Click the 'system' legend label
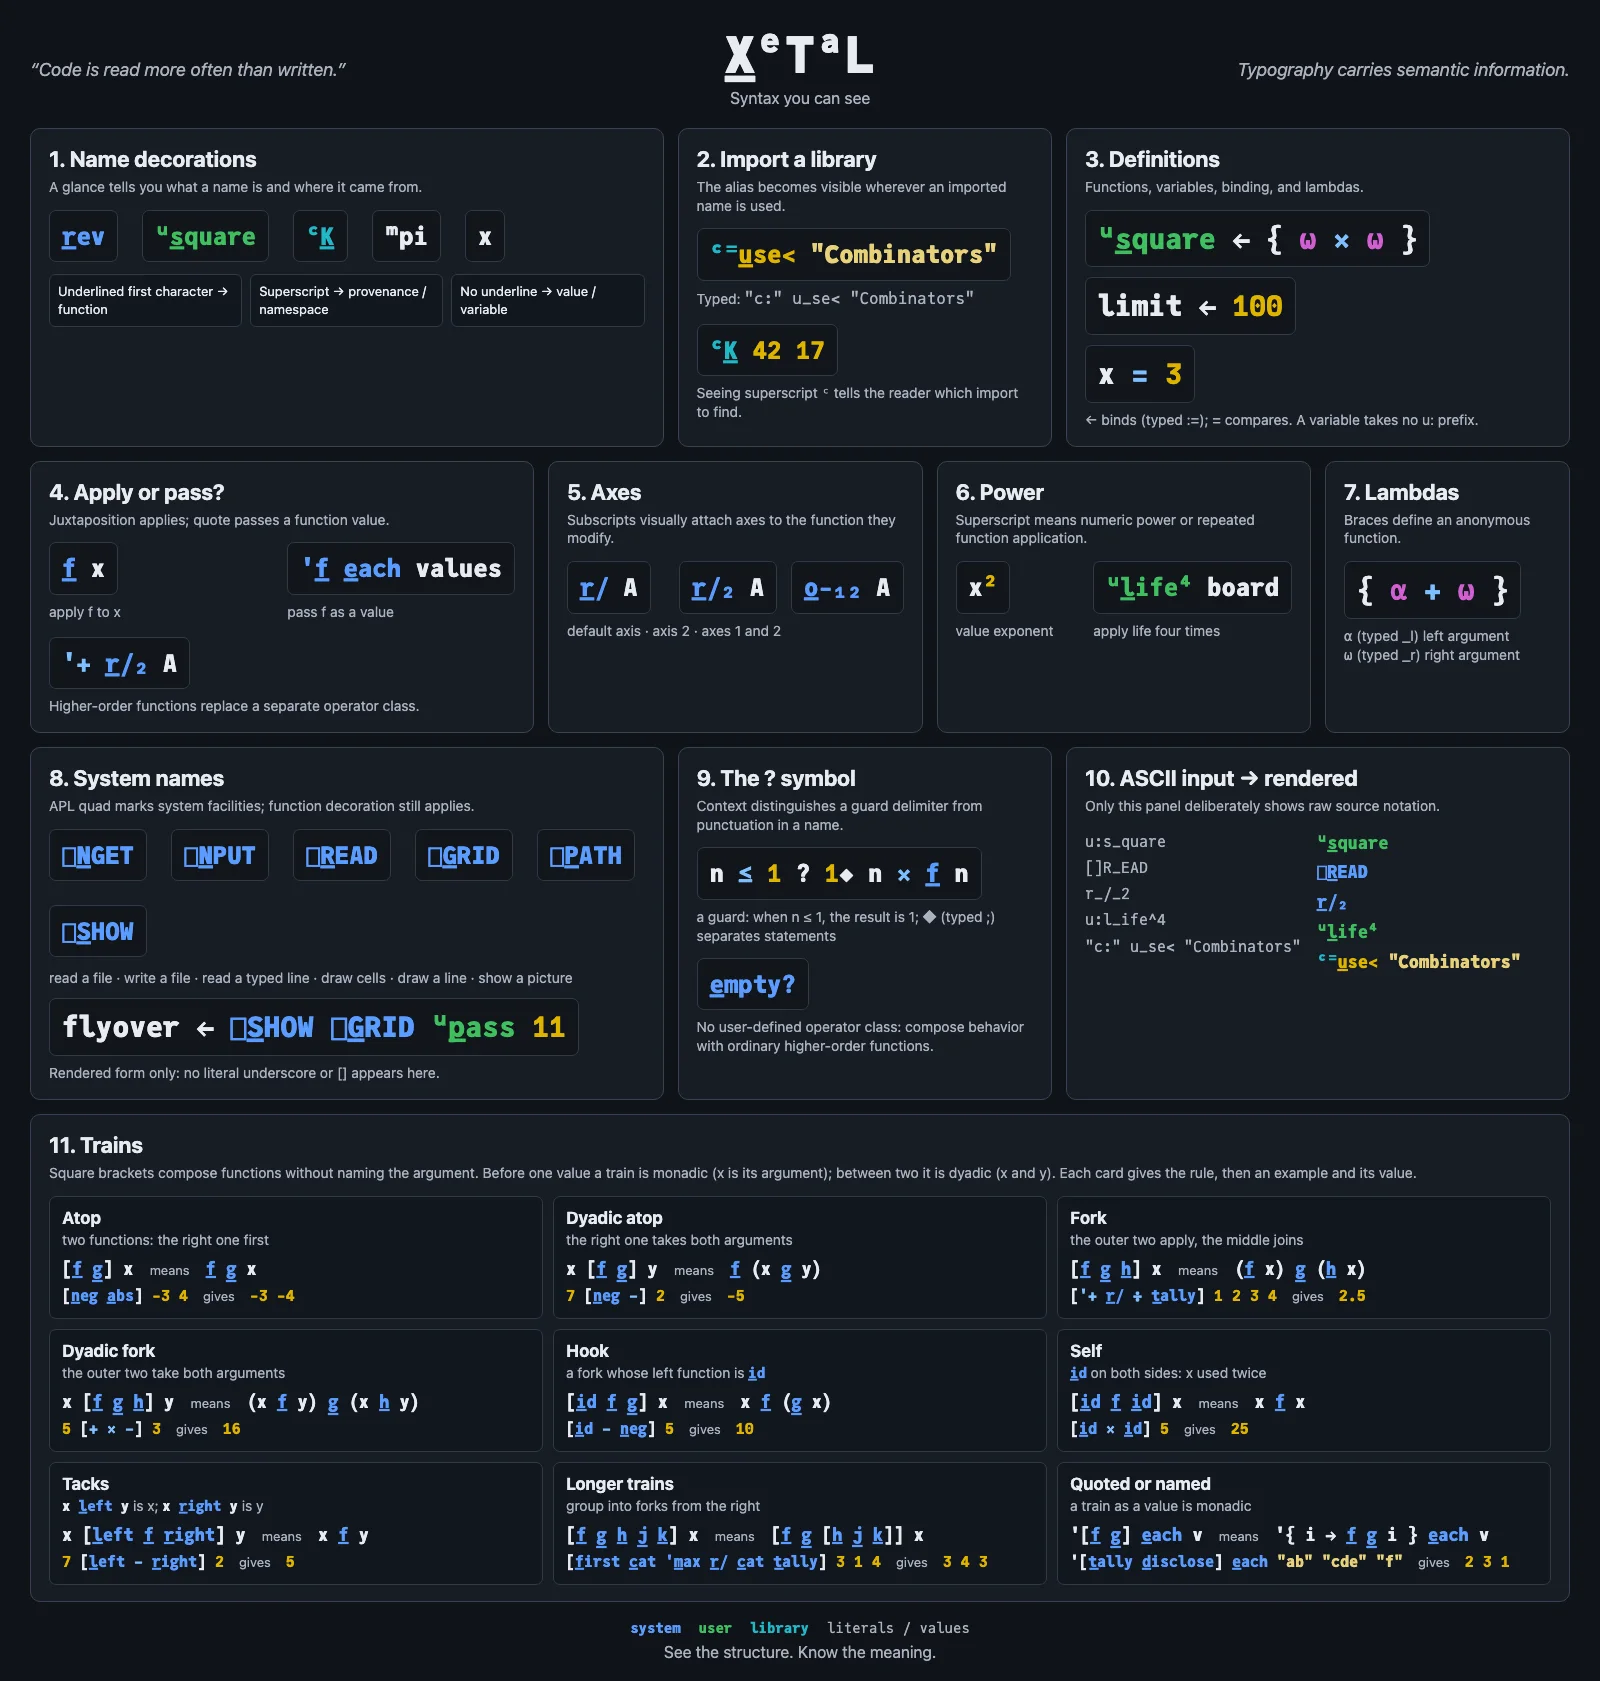 [x=655, y=1628]
